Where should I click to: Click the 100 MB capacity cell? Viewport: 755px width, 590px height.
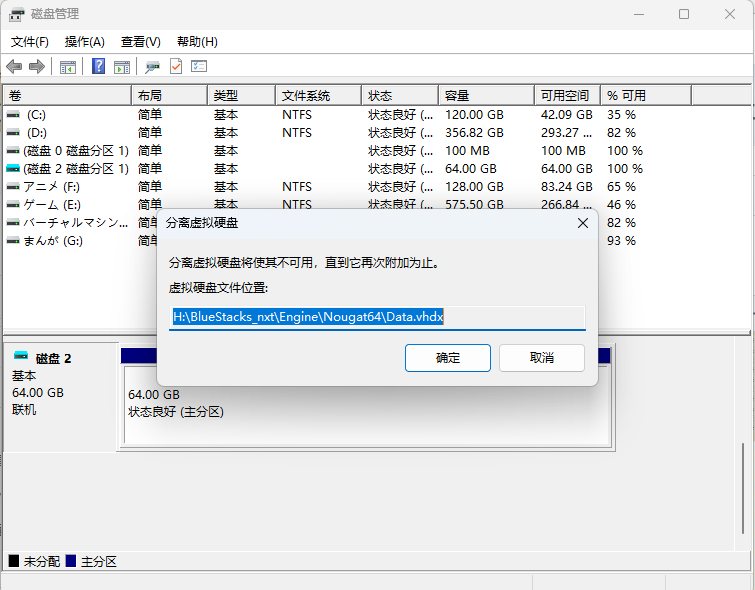pos(467,151)
